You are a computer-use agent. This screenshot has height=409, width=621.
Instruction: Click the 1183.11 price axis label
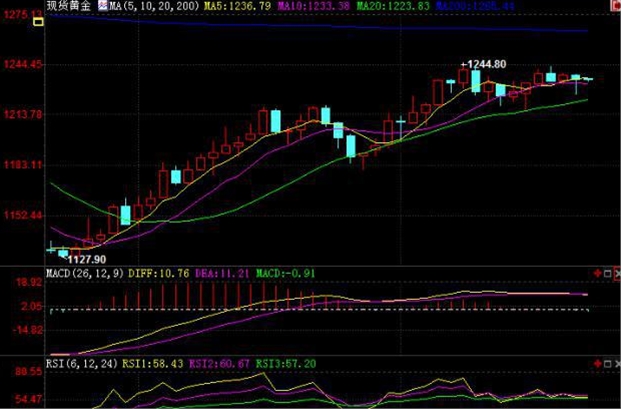pyautogui.click(x=23, y=165)
